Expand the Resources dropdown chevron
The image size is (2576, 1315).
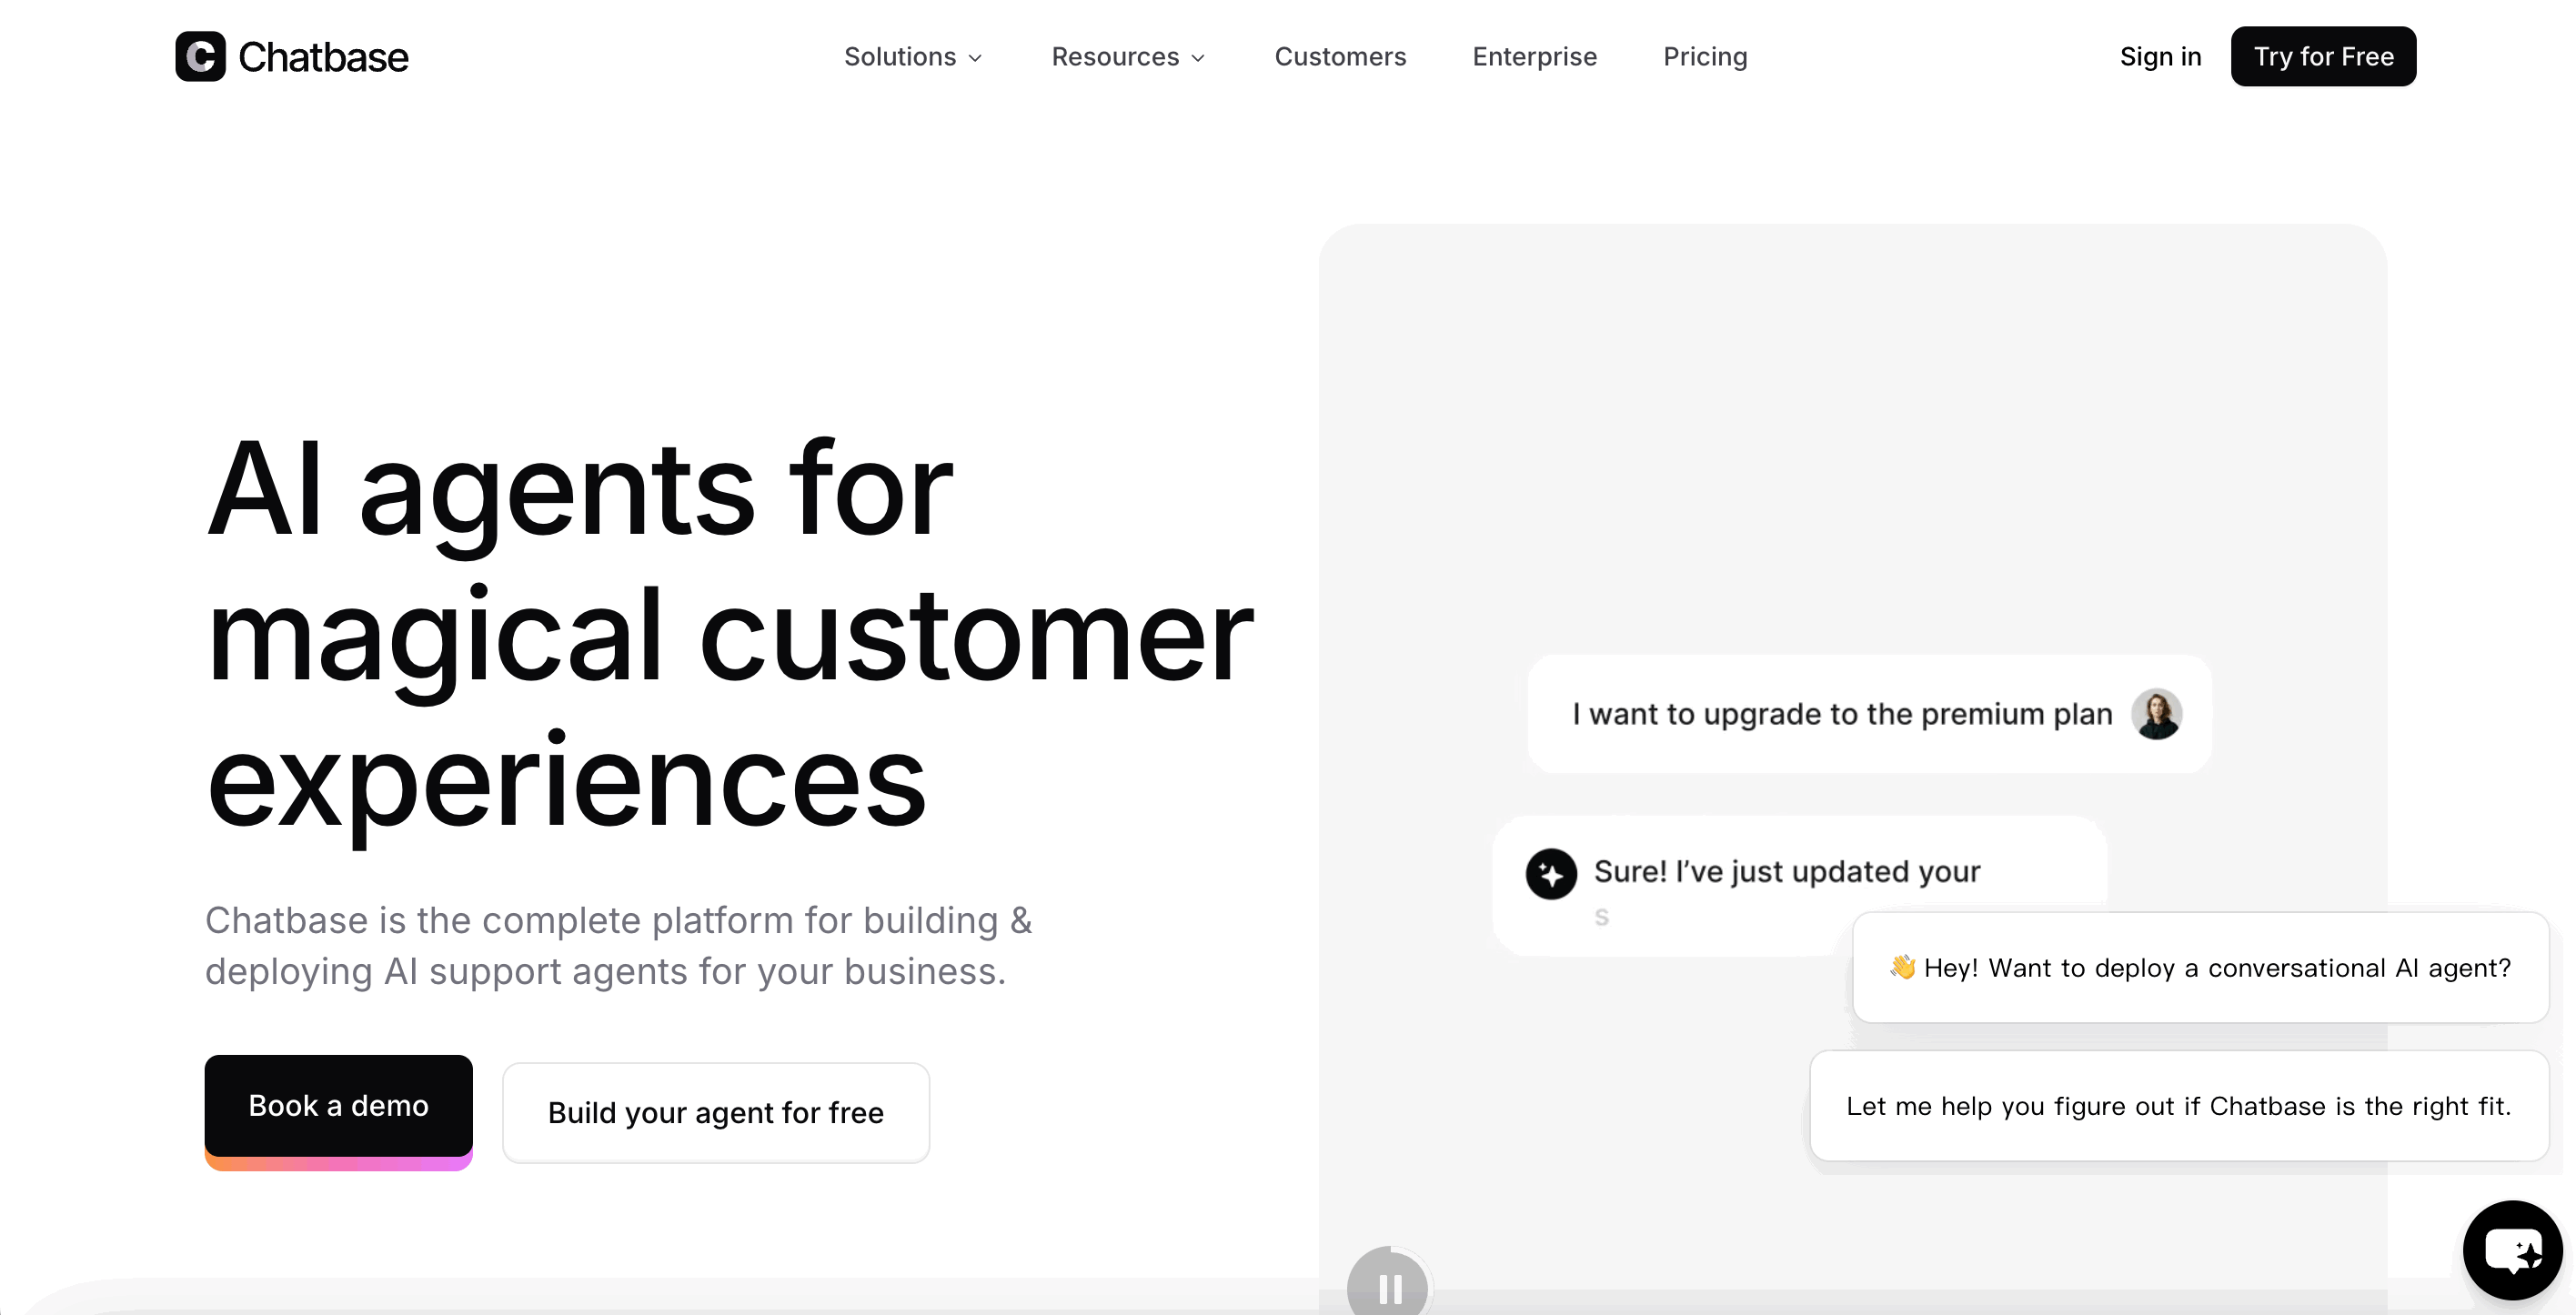coord(1198,58)
